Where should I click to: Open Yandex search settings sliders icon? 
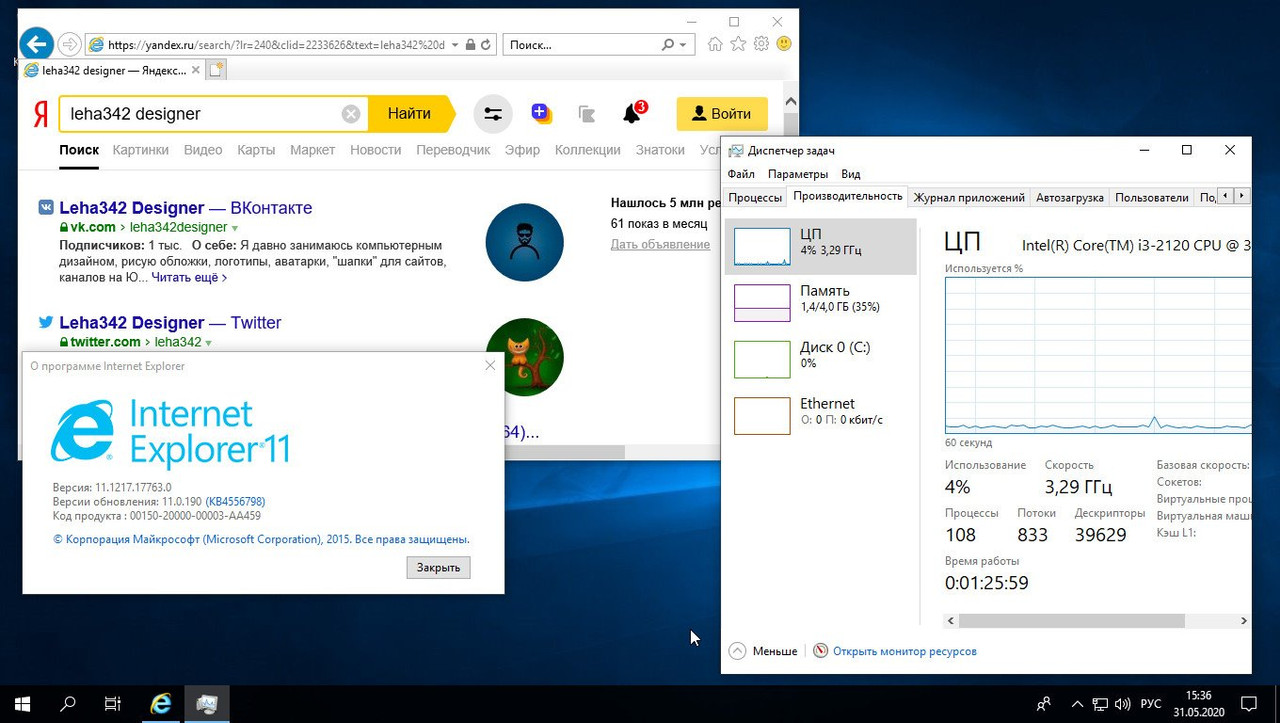coord(493,114)
